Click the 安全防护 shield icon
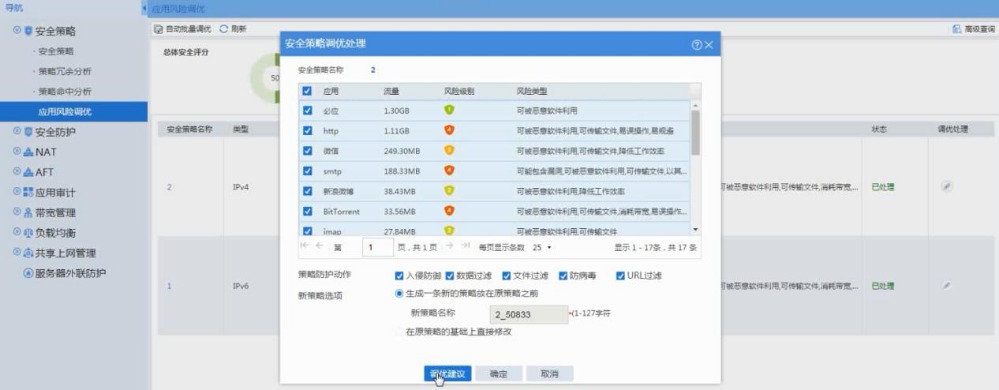Viewport: 999px width, 390px height. click(28, 132)
